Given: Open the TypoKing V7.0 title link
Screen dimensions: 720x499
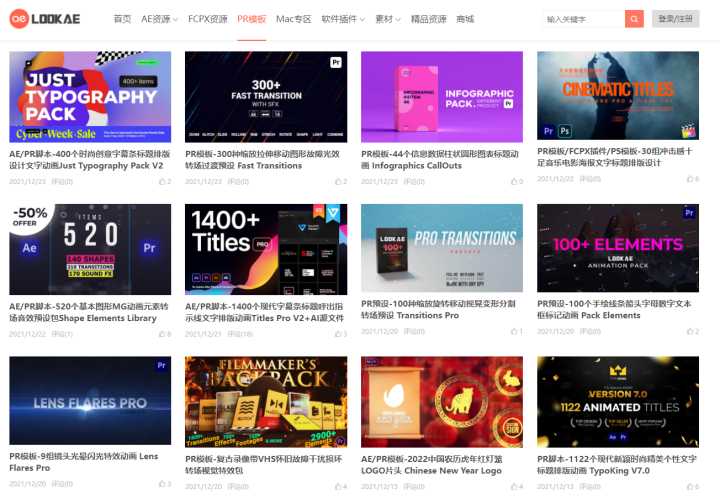Looking at the screenshot, I should click(617, 465).
